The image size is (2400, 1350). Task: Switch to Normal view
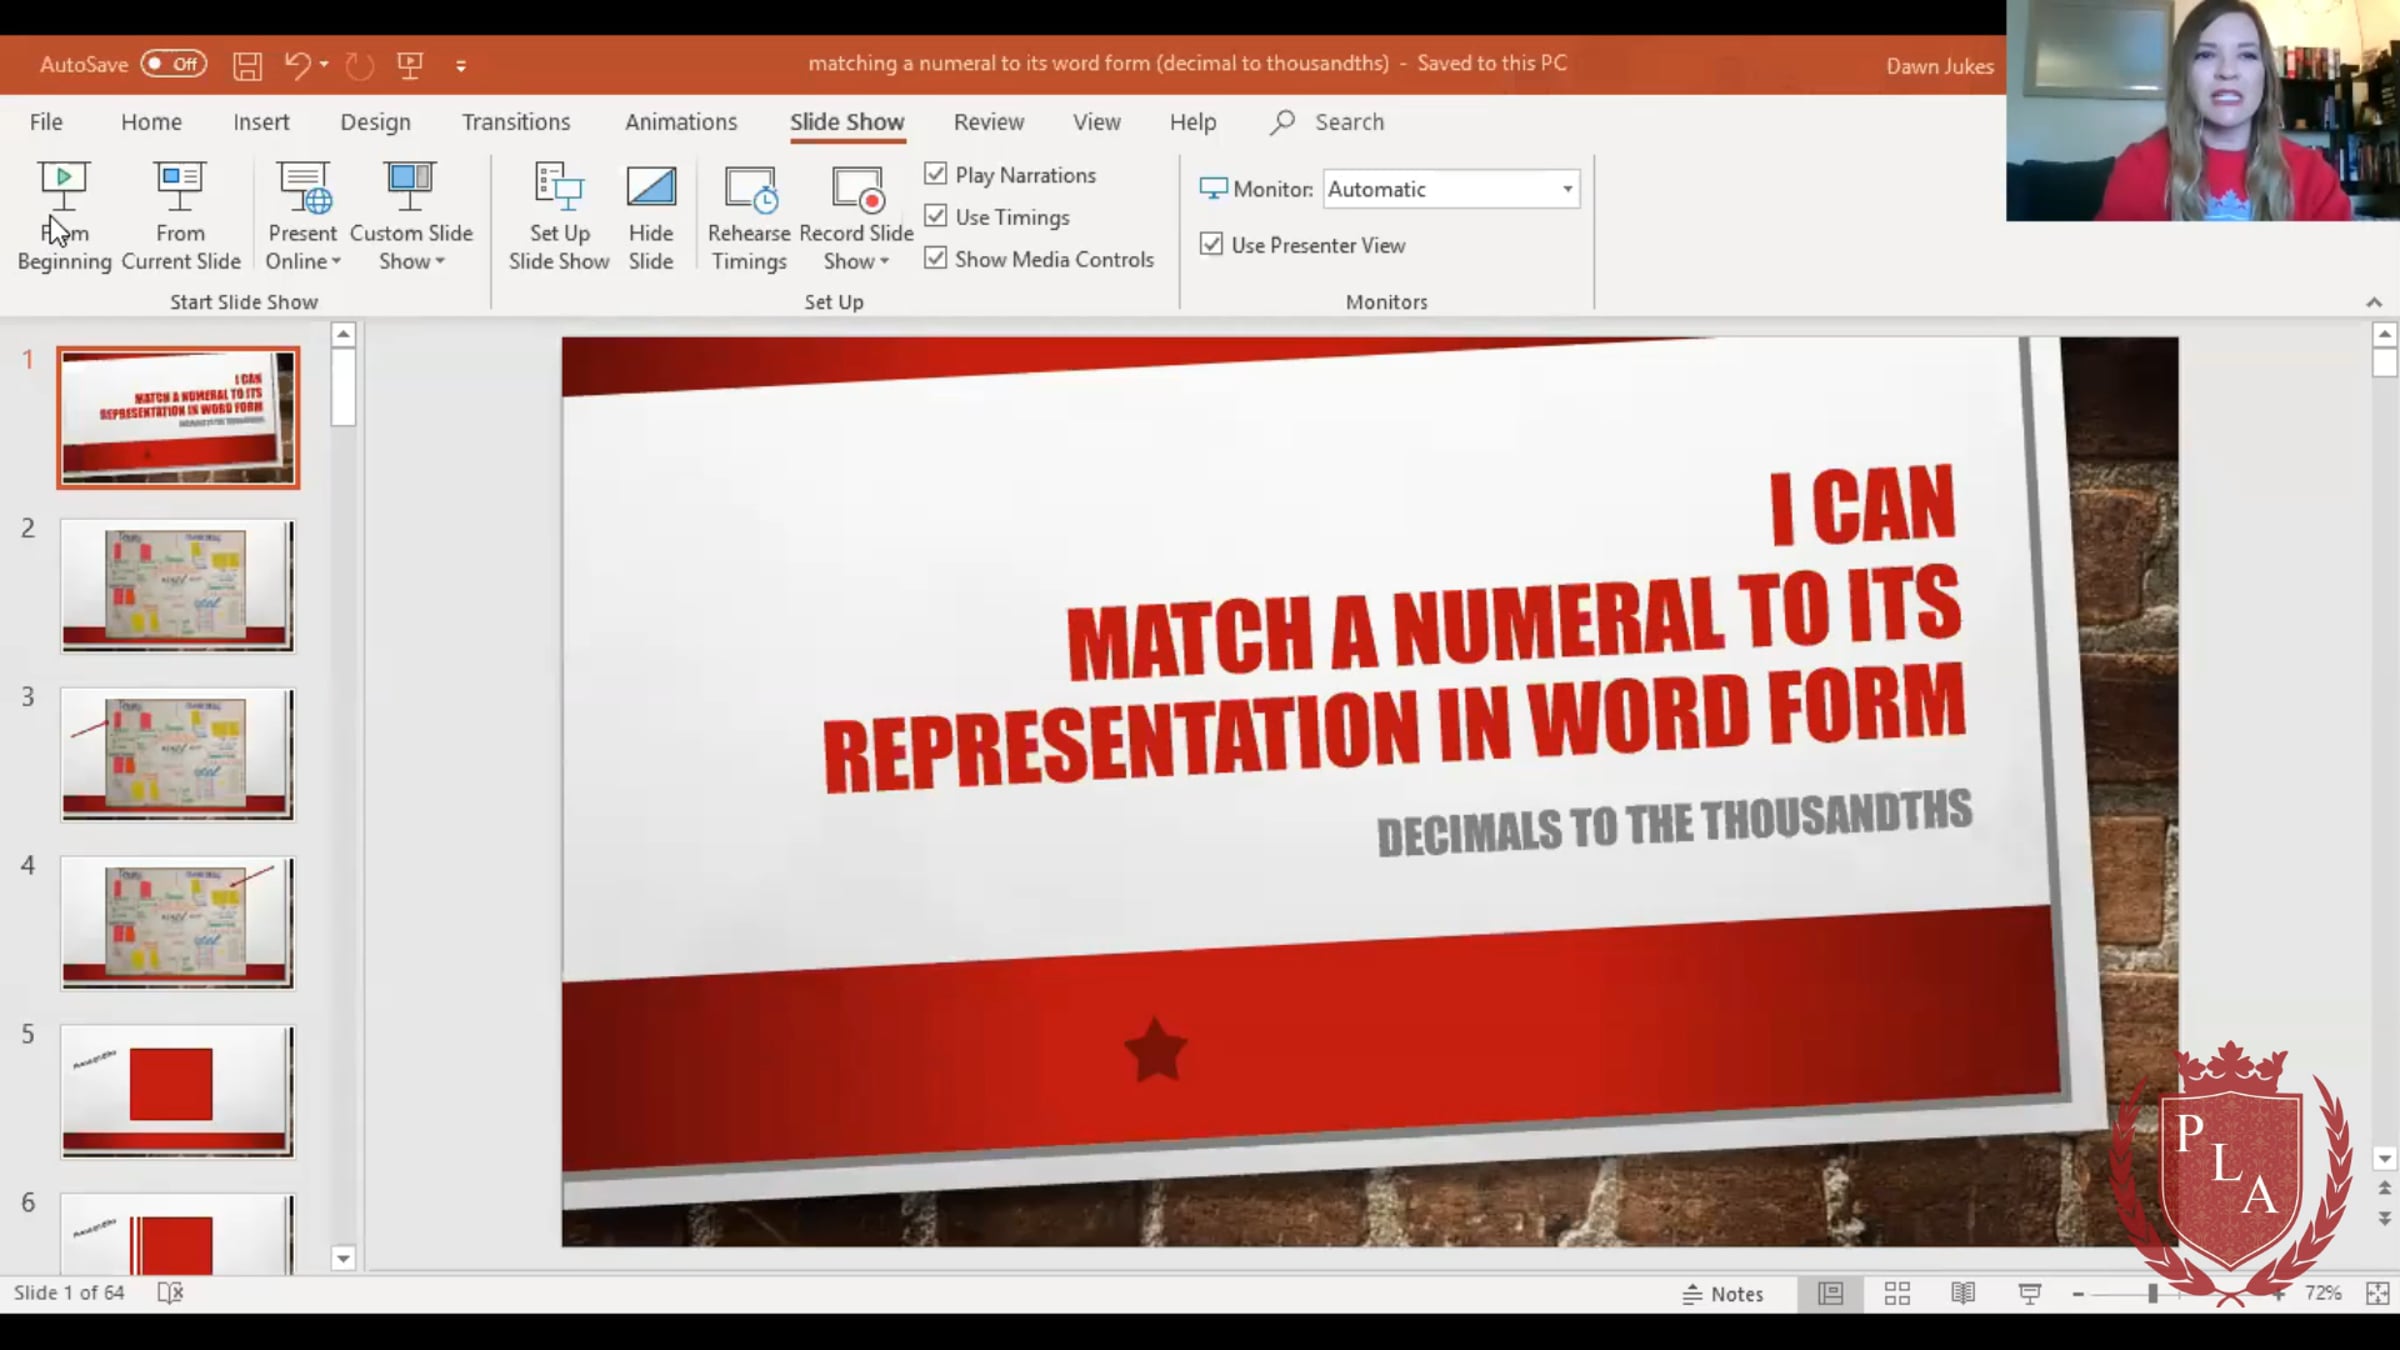(1830, 1294)
